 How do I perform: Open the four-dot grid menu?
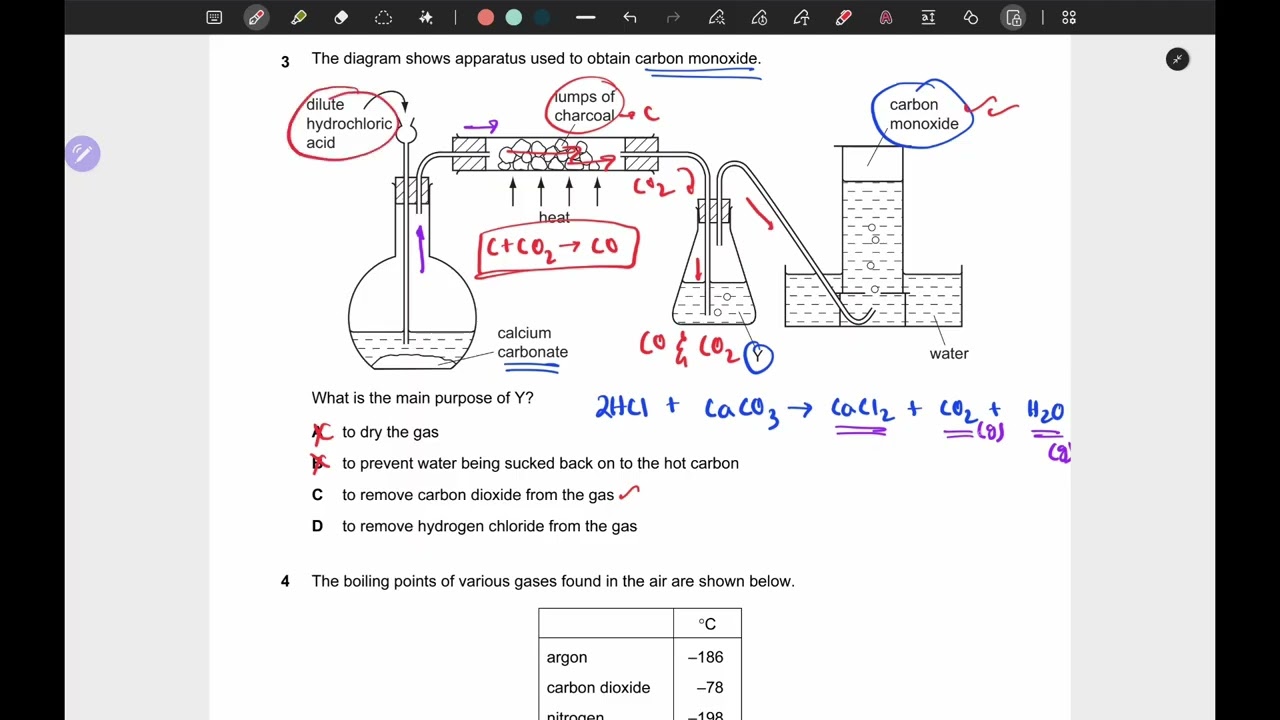point(1069,17)
